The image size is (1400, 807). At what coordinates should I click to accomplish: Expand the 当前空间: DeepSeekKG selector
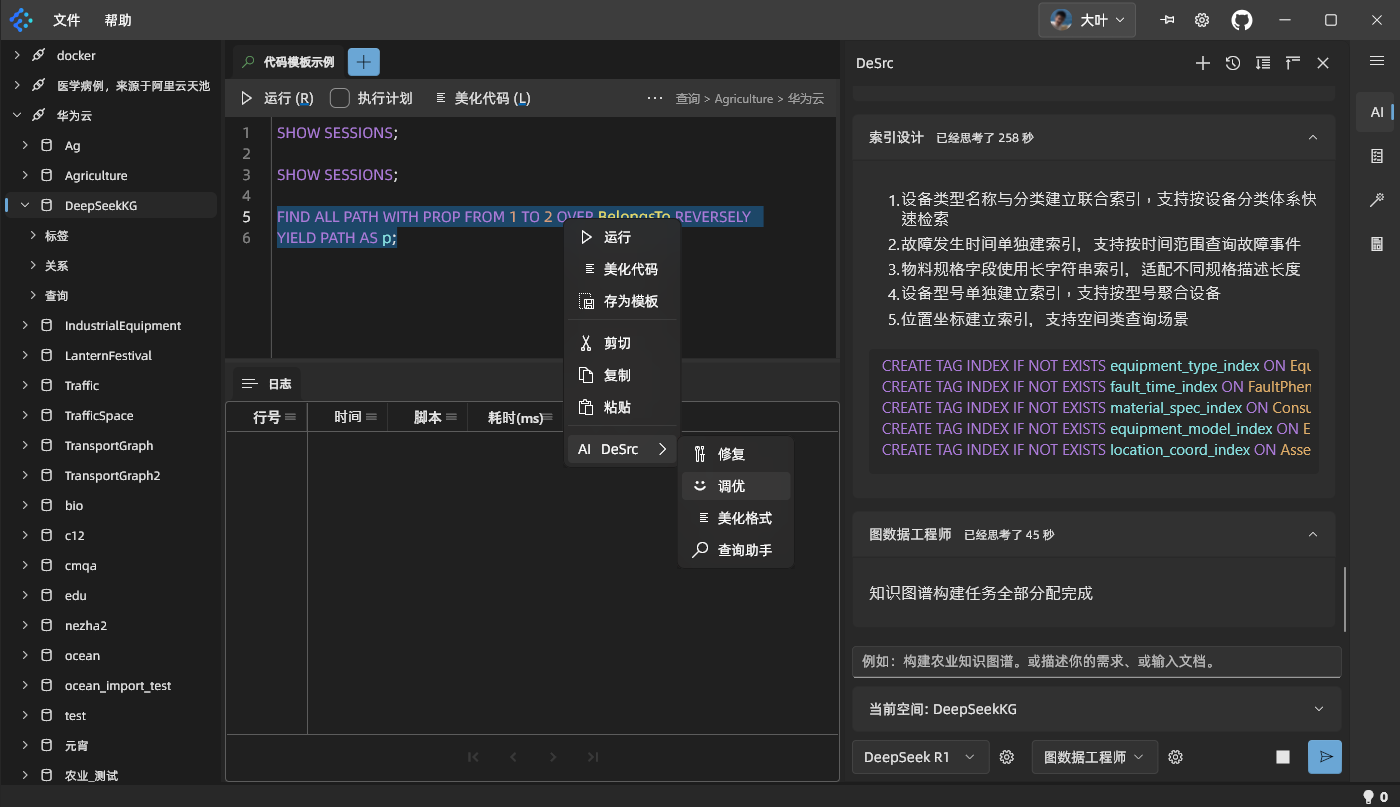tap(1095, 709)
